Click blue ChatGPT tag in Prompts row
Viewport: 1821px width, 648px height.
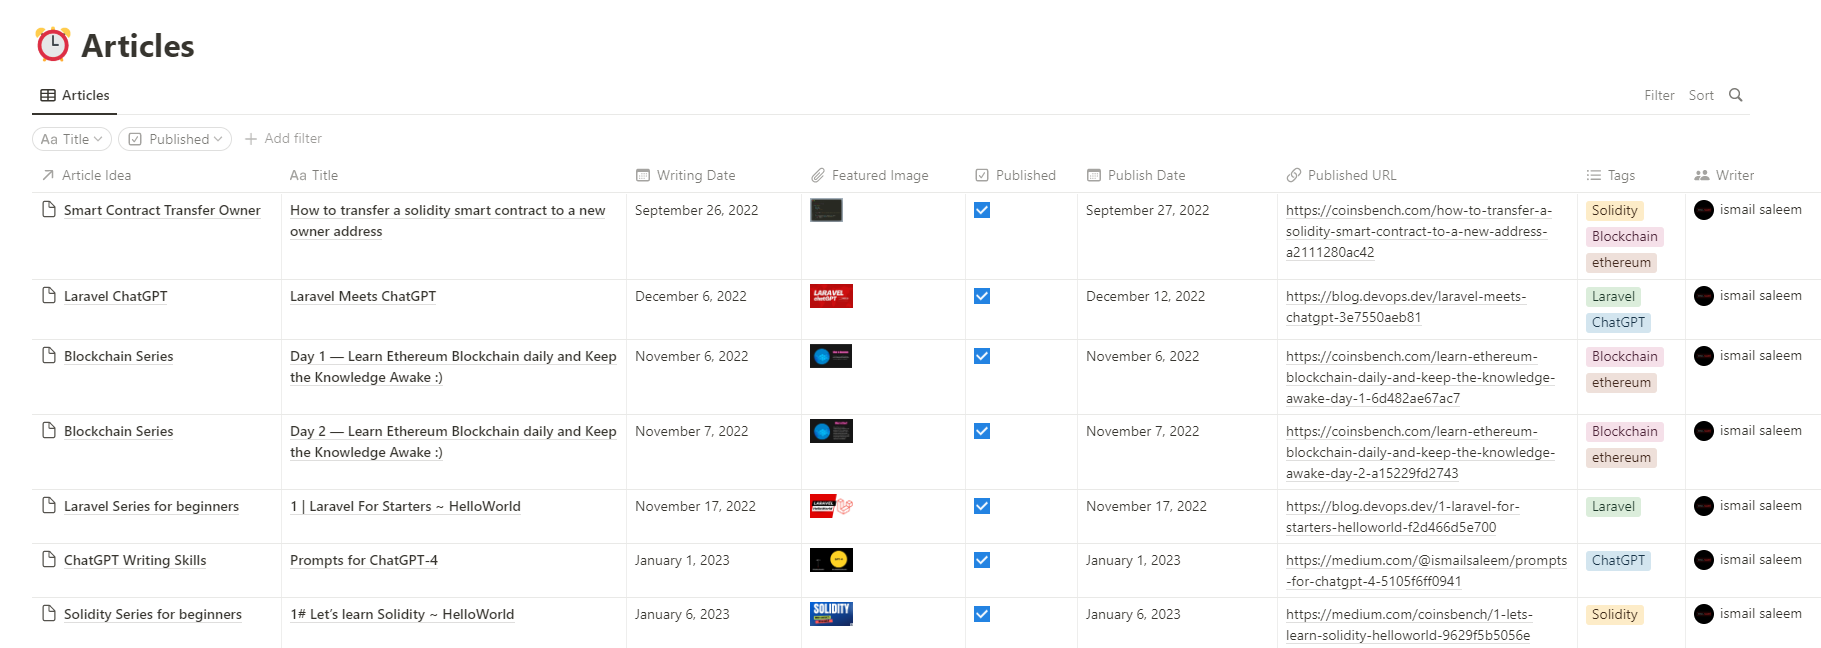tap(1618, 560)
